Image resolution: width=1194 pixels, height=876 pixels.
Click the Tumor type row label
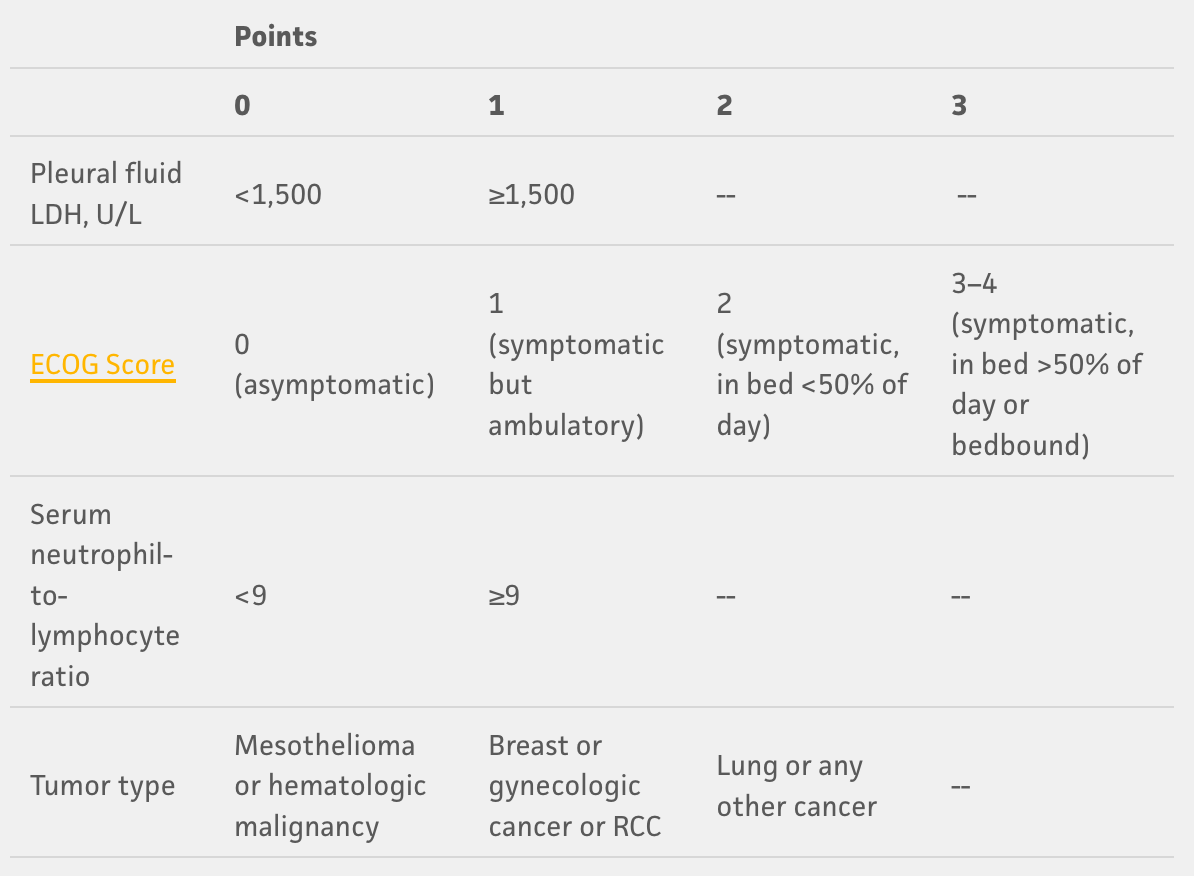[x=103, y=786]
